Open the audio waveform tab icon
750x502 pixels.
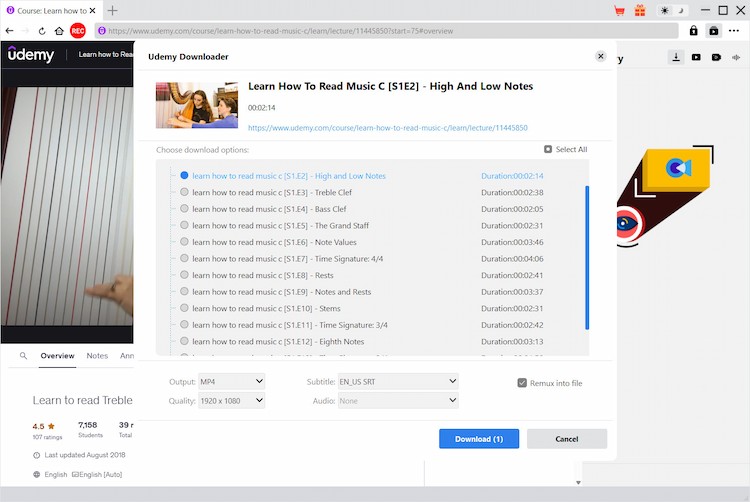click(x=736, y=57)
